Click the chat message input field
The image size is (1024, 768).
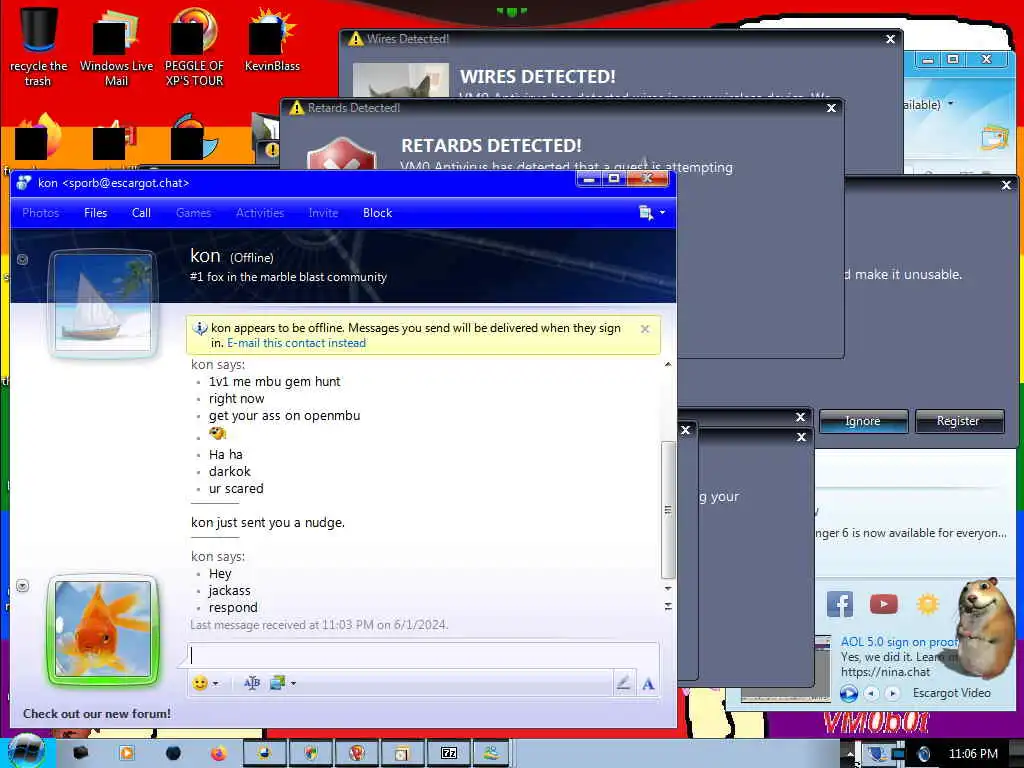click(x=423, y=656)
